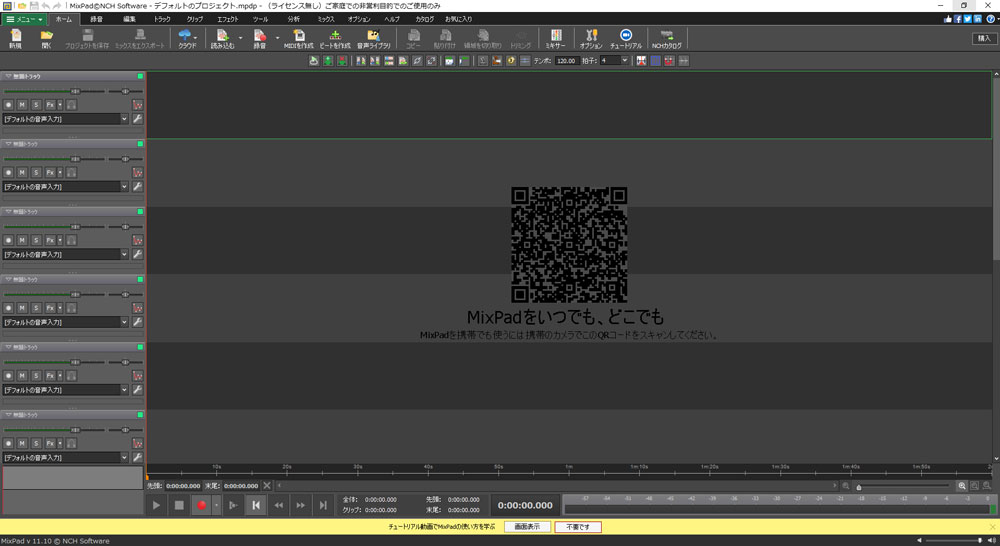
Task: Open the dropdown arrow beside 読み込む
Action: point(240,38)
